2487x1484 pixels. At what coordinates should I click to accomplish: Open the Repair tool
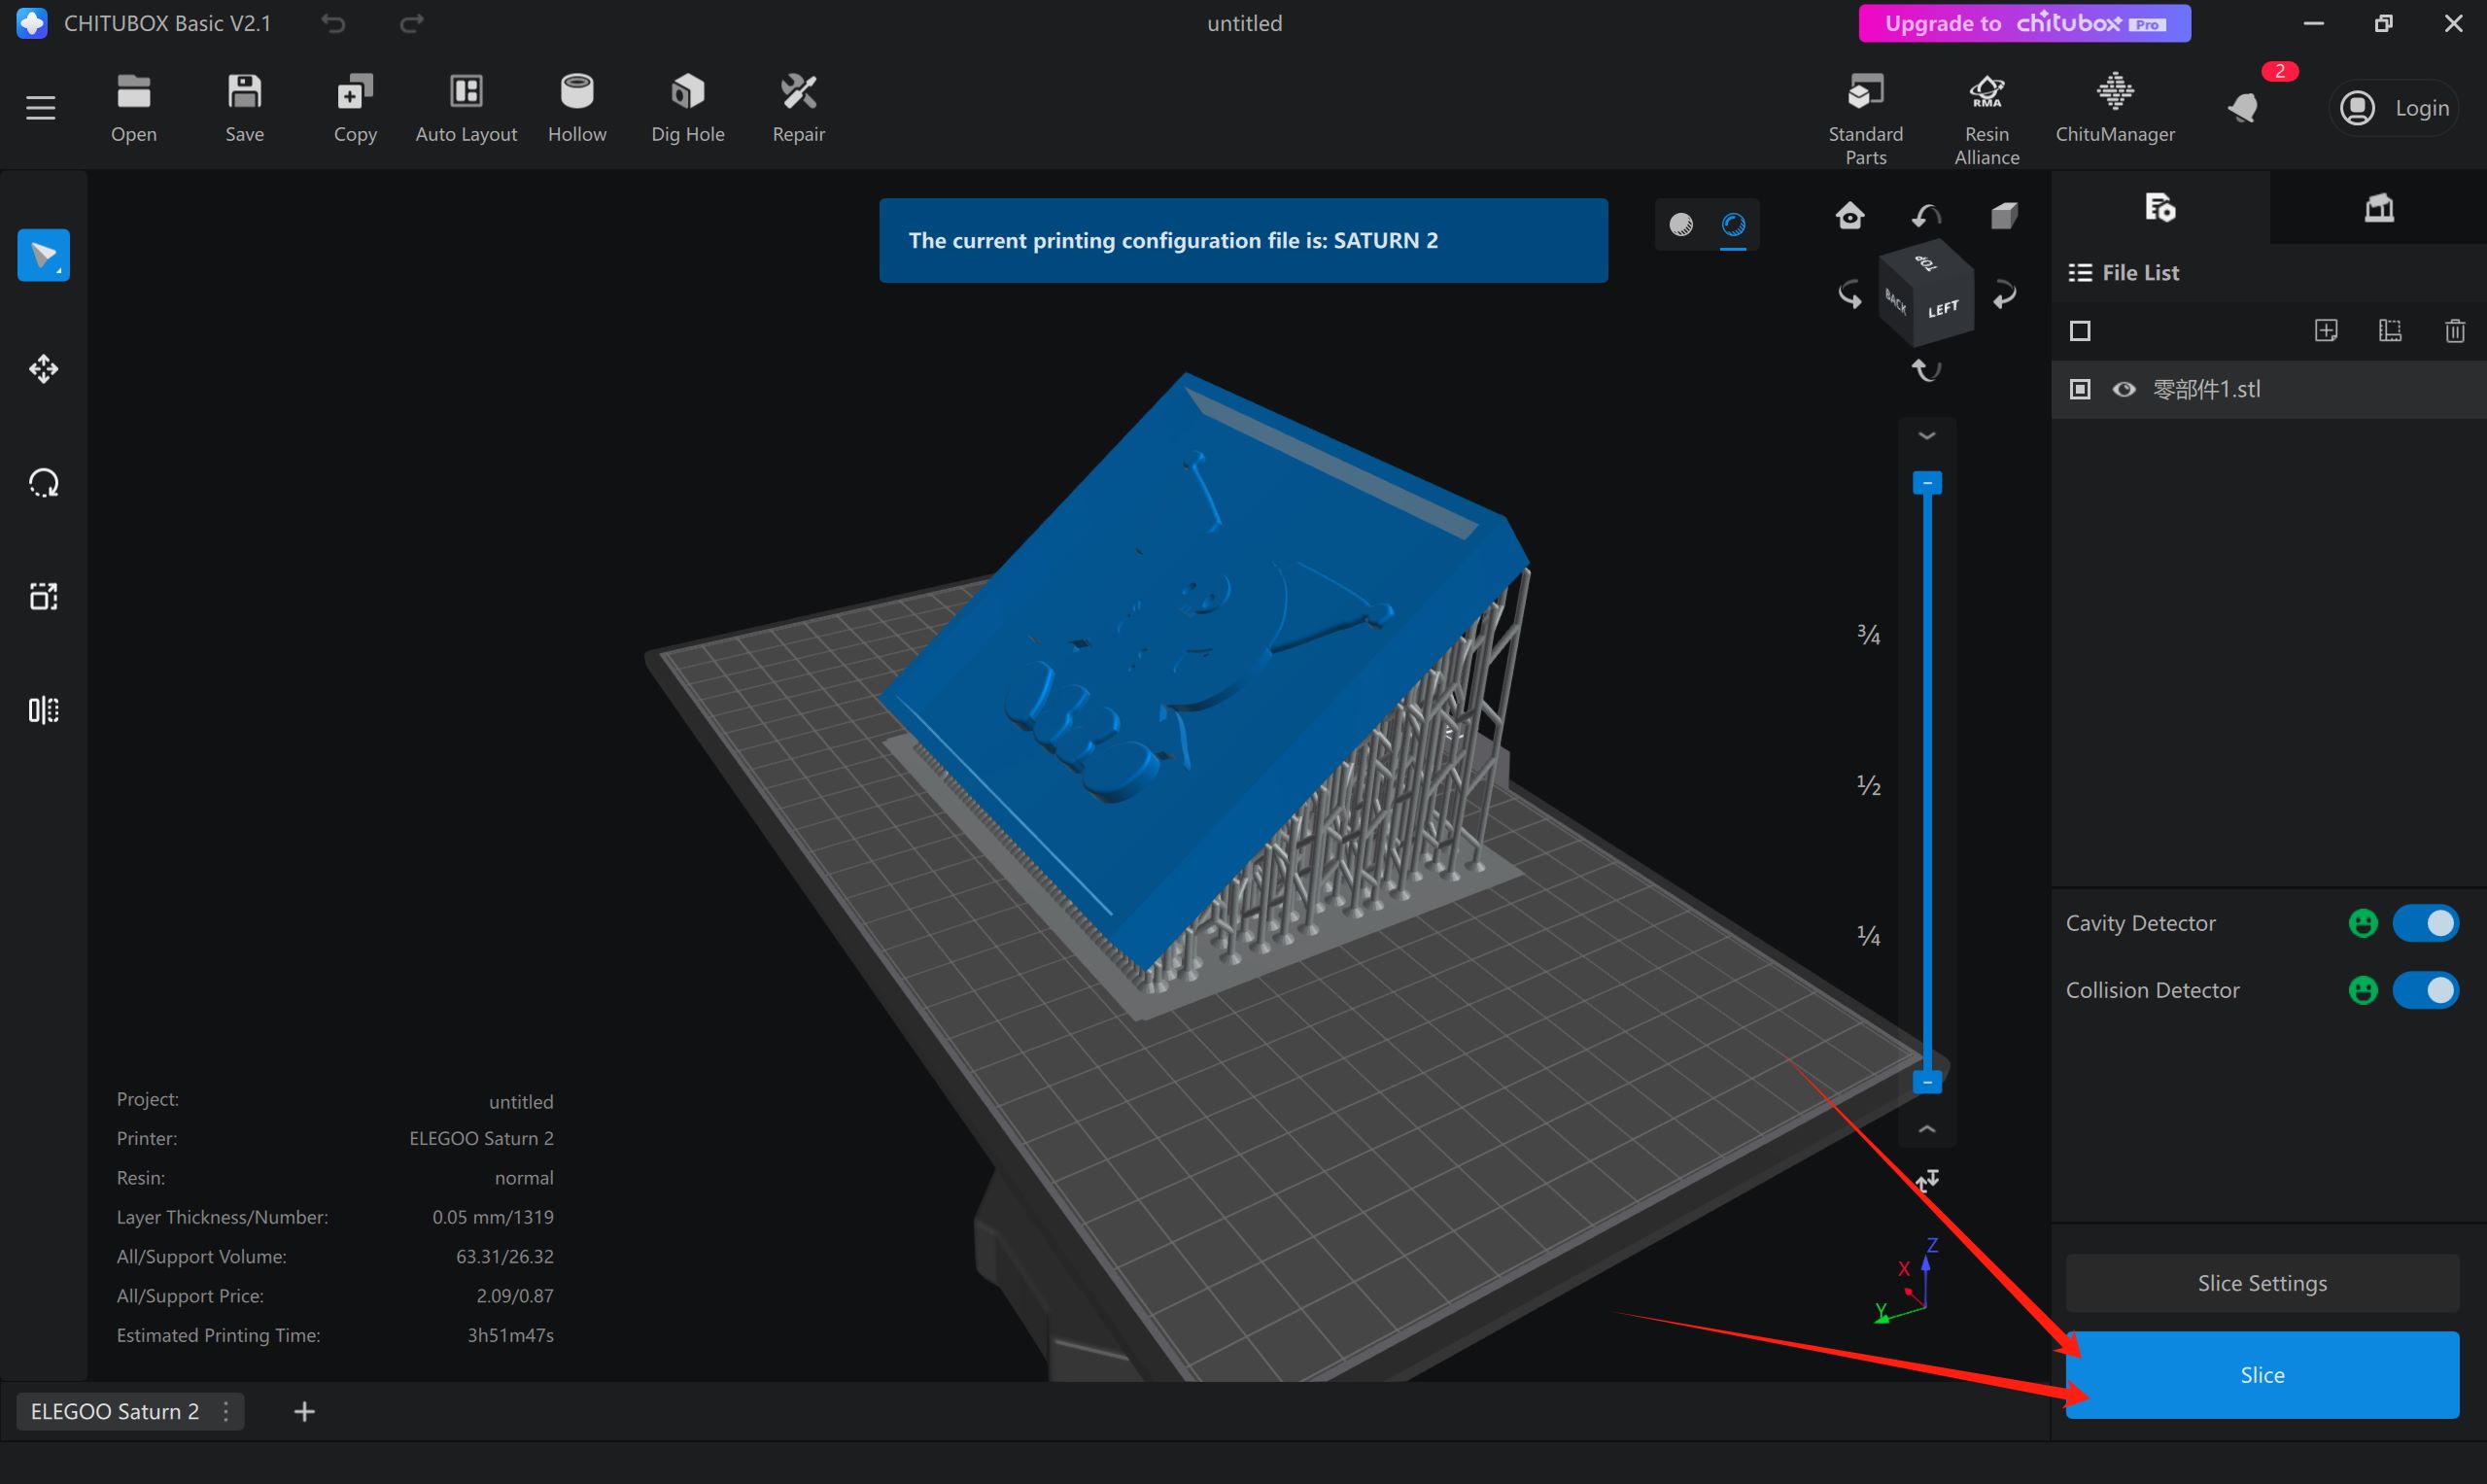799,108
